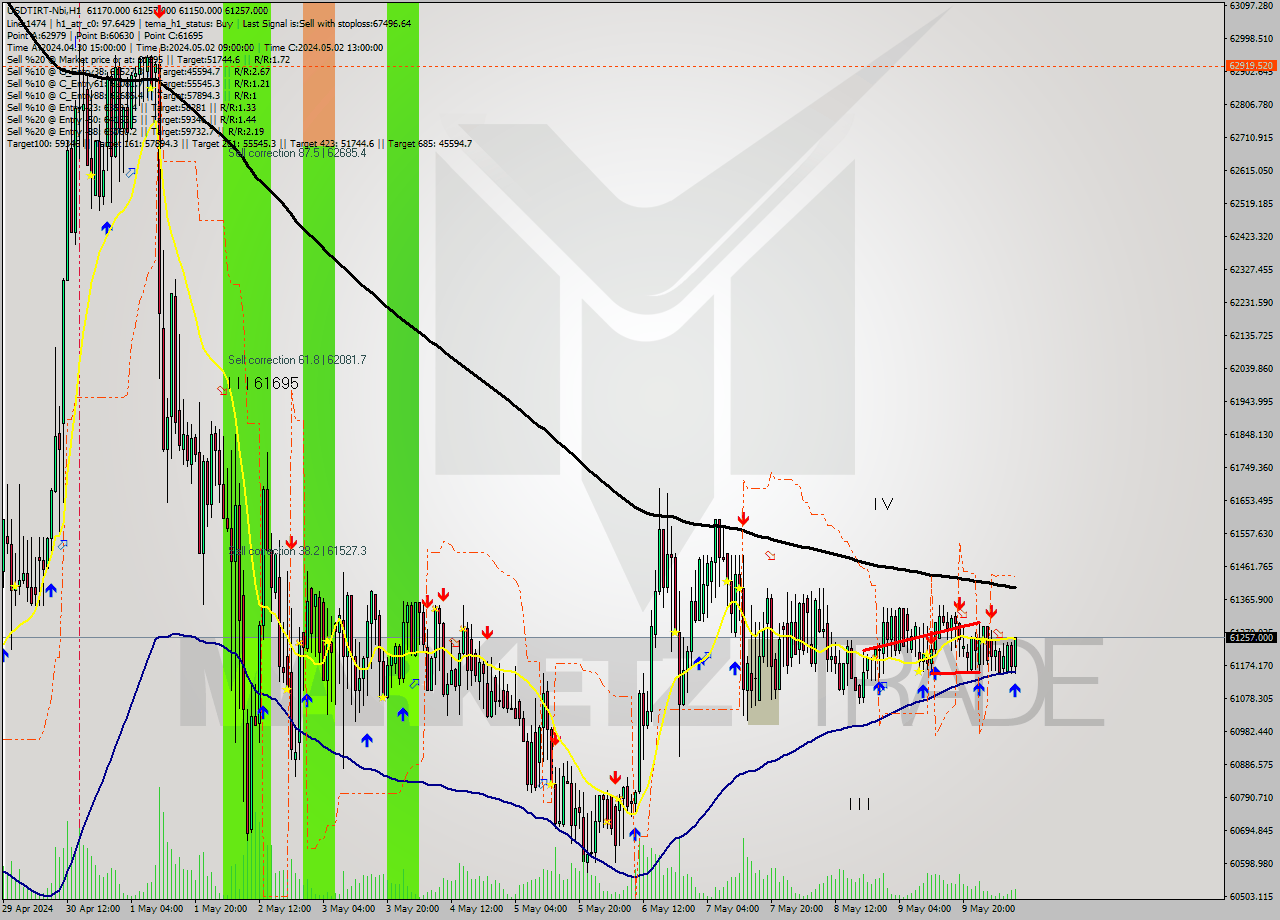Click the current price tag 61257.000

[1251, 637]
